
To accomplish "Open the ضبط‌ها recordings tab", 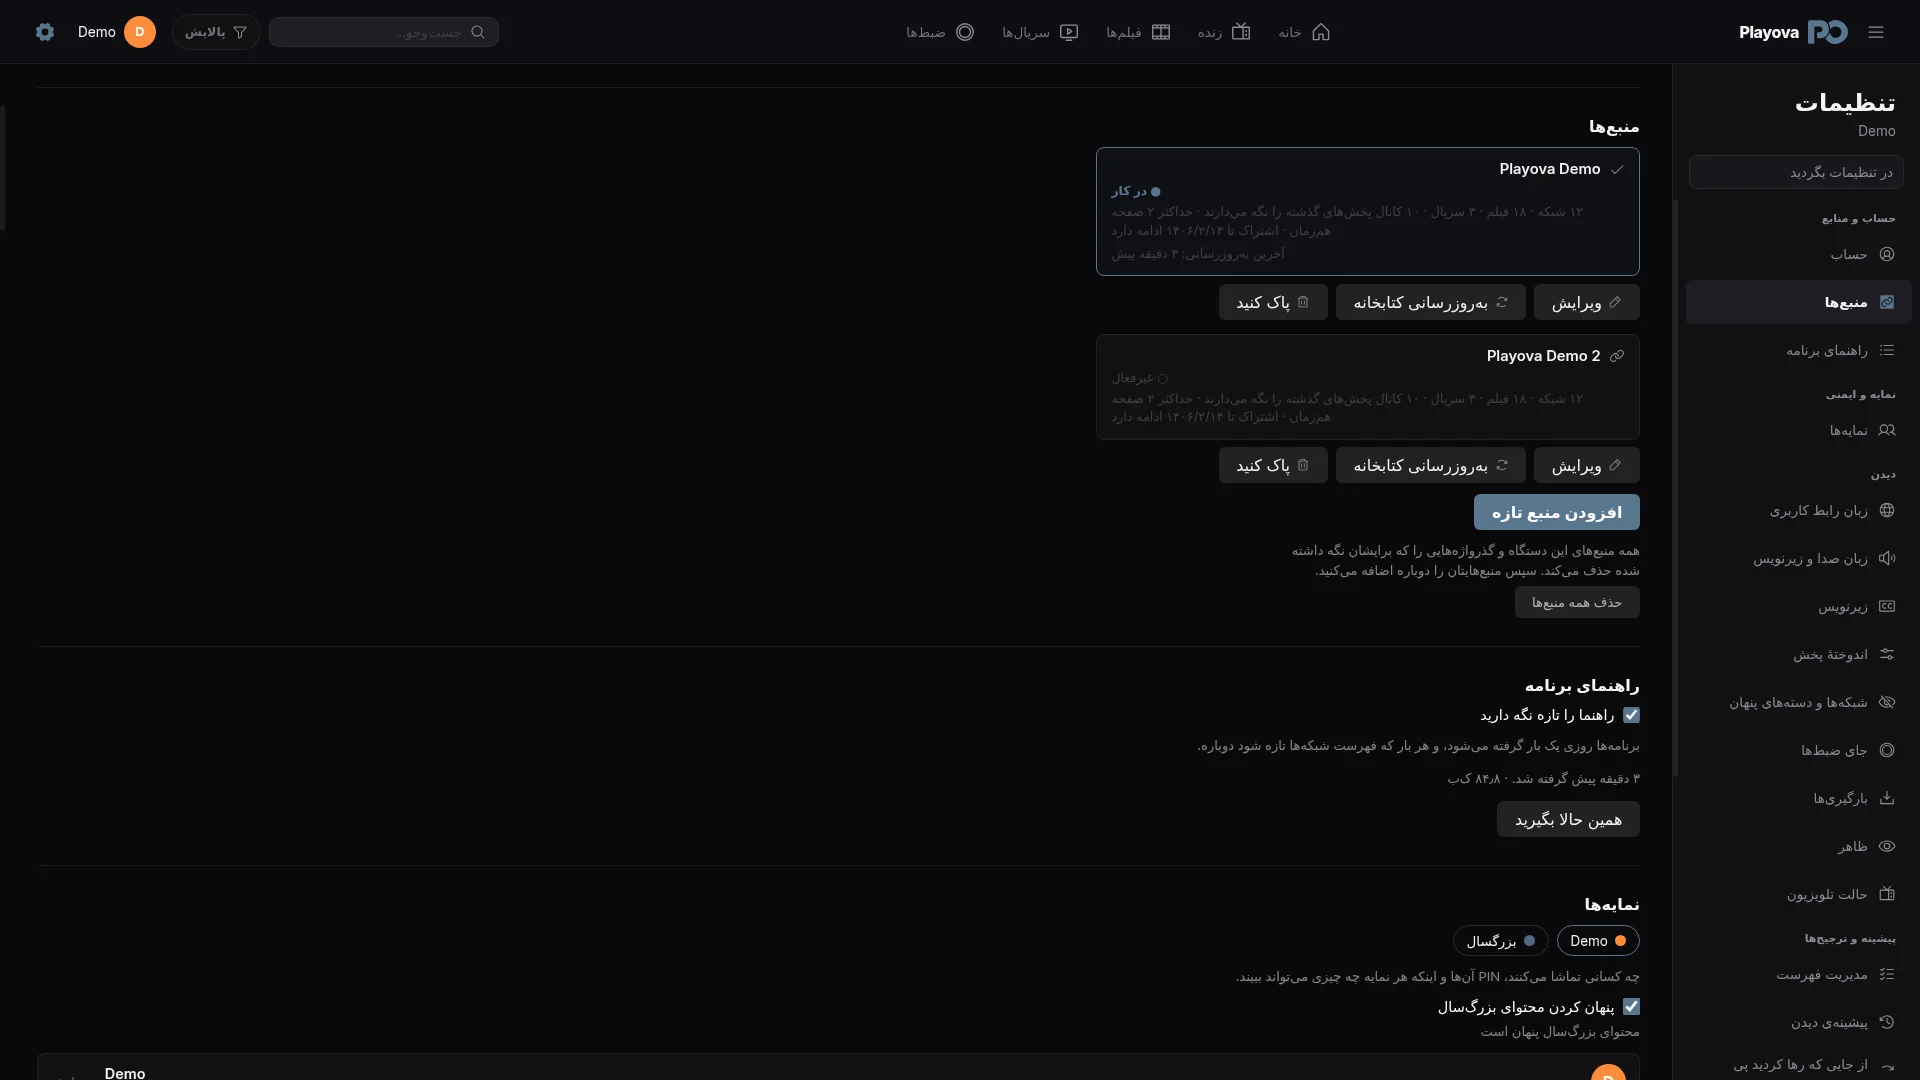I will pyautogui.click(x=940, y=32).
